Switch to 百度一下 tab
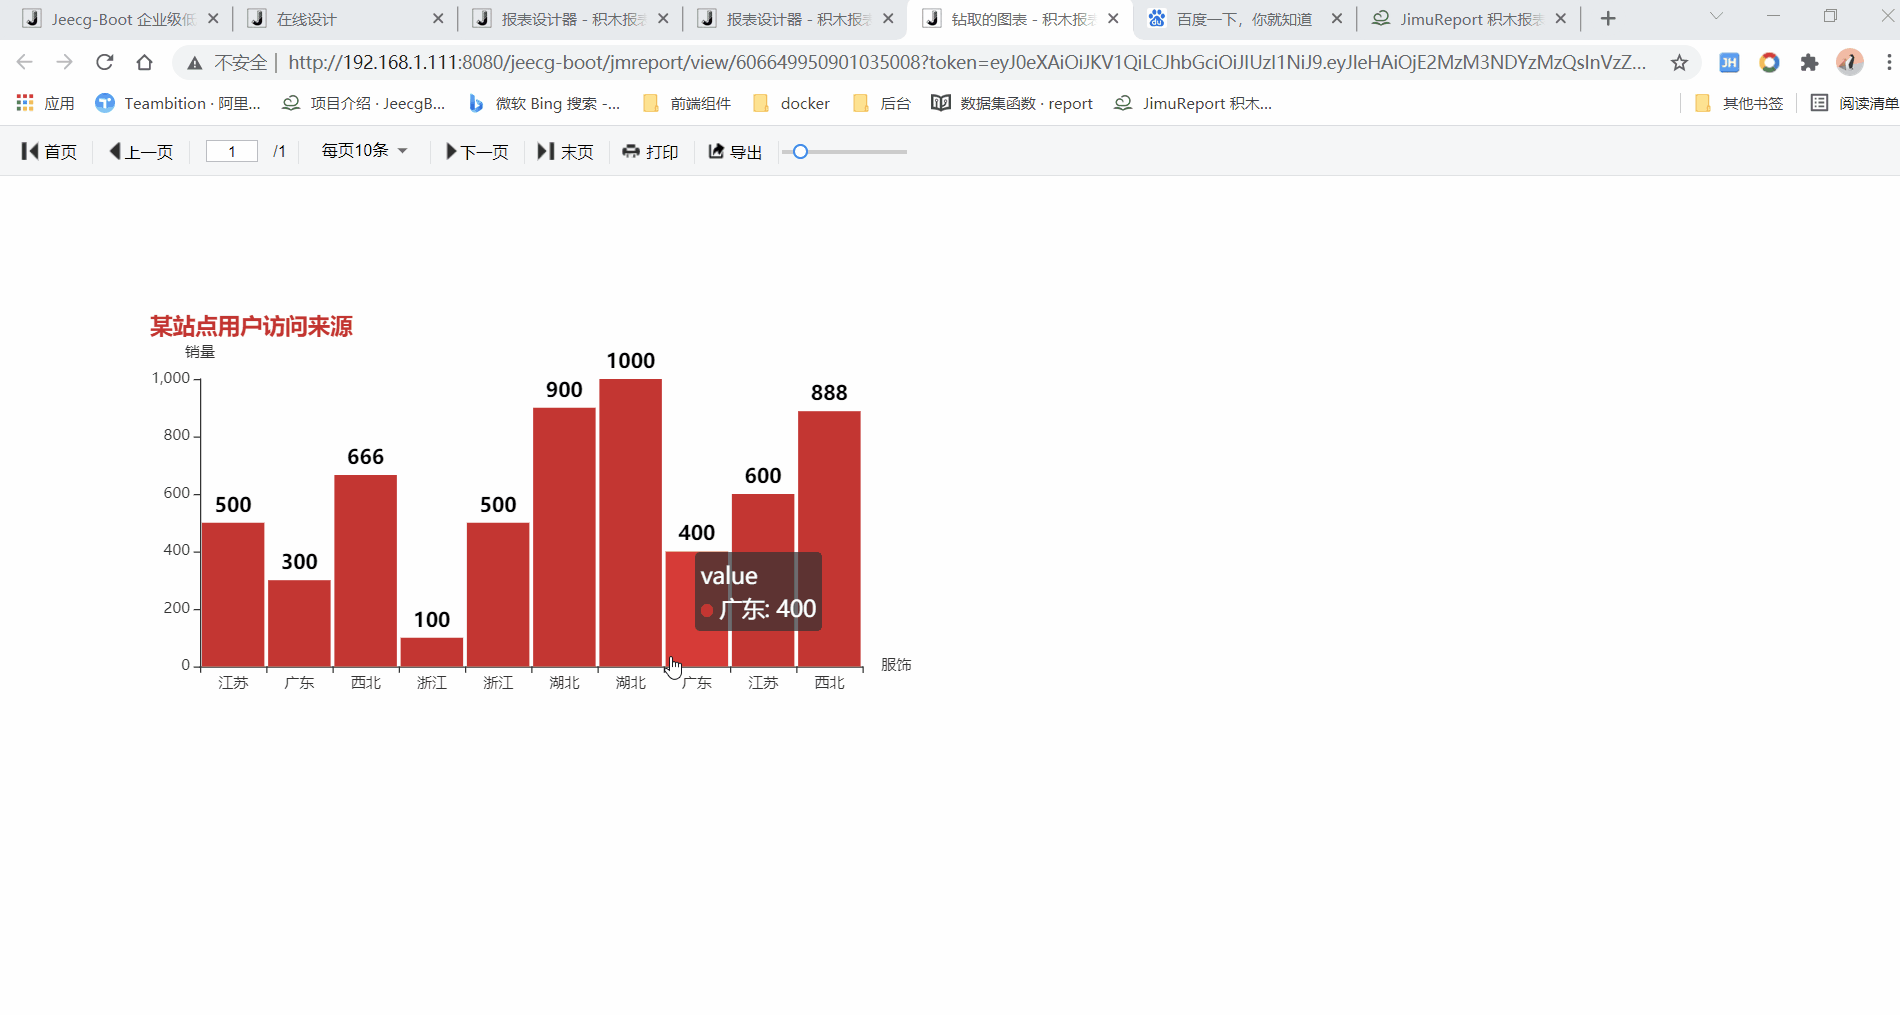The height and width of the screenshot is (1015, 1900). coord(1244,19)
